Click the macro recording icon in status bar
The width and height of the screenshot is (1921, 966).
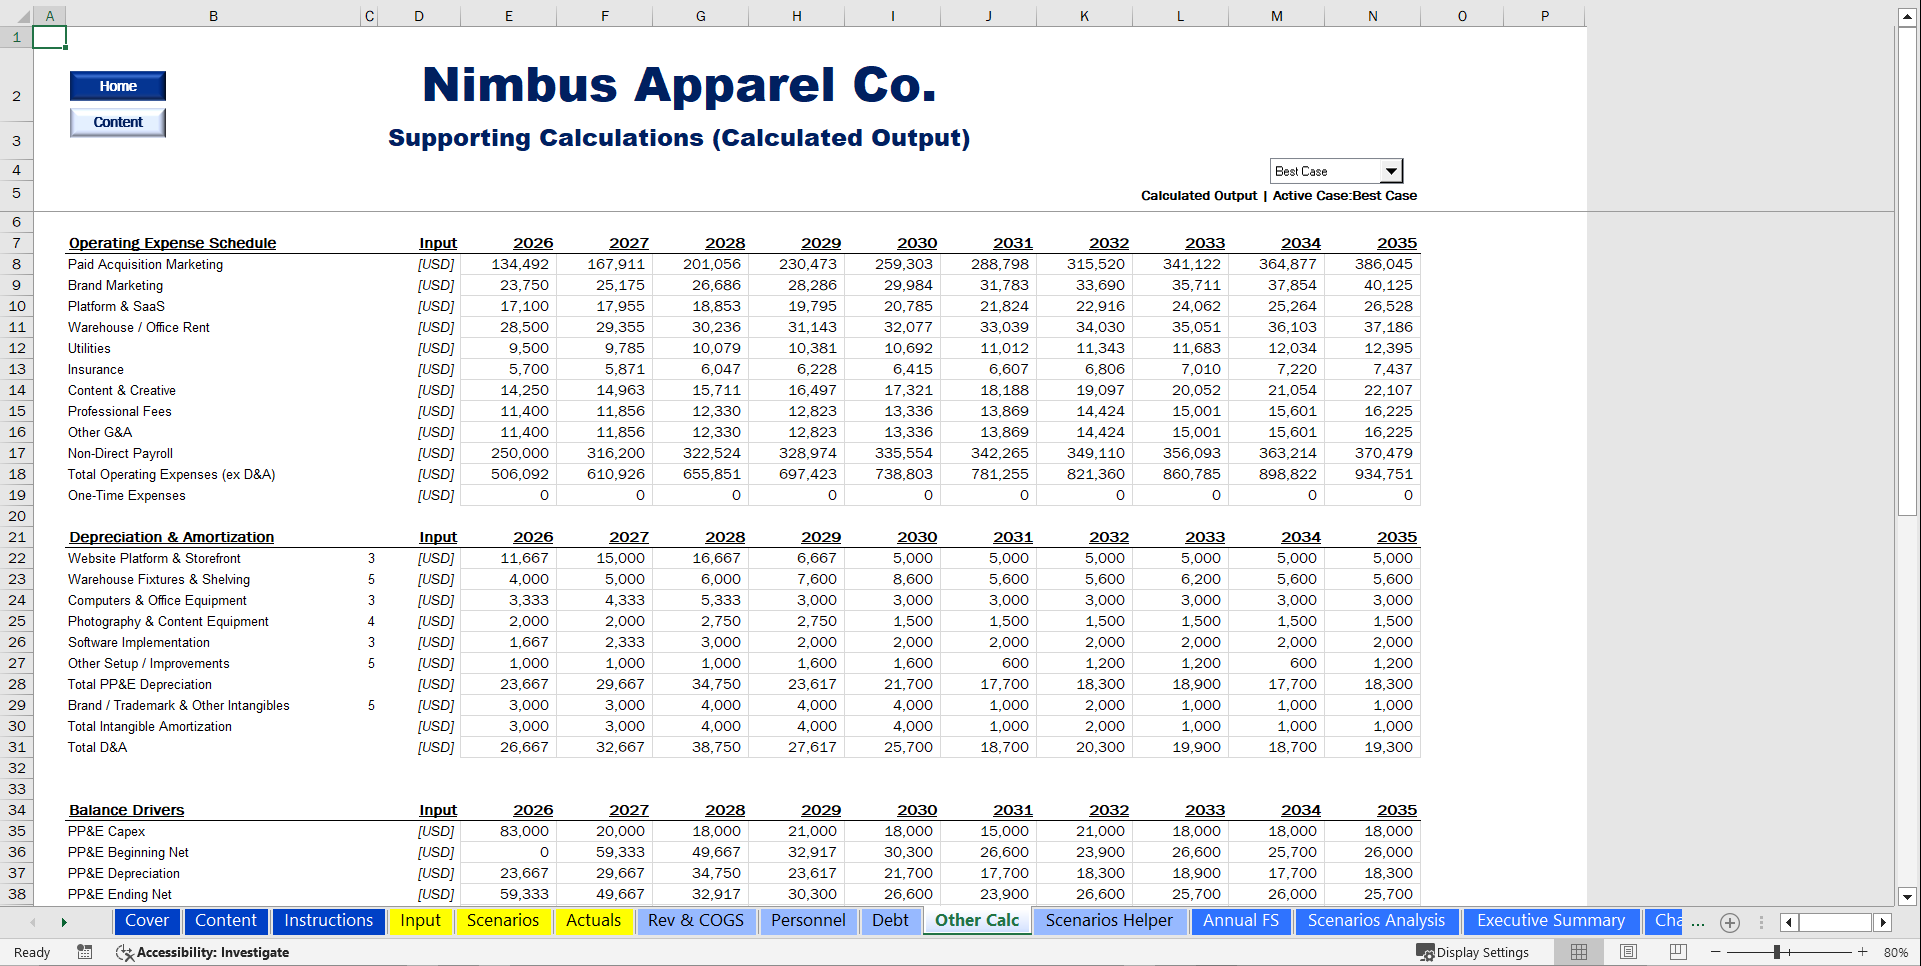pos(85,952)
